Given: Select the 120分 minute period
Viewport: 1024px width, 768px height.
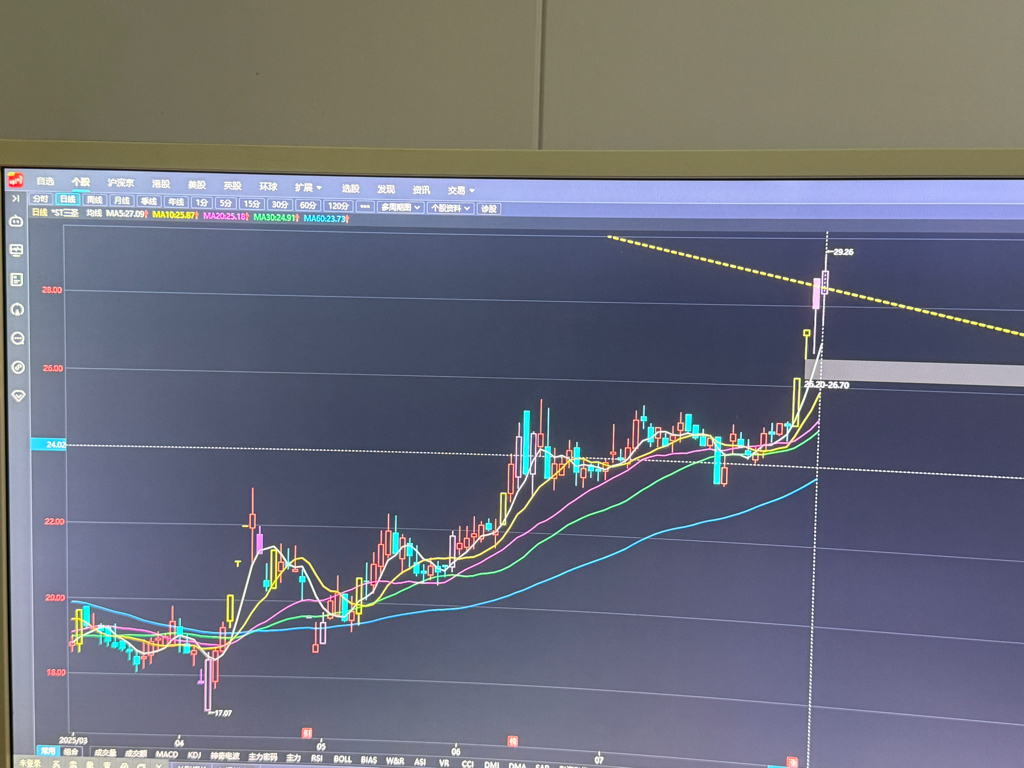Looking at the screenshot, I should (x=338, y=206).
